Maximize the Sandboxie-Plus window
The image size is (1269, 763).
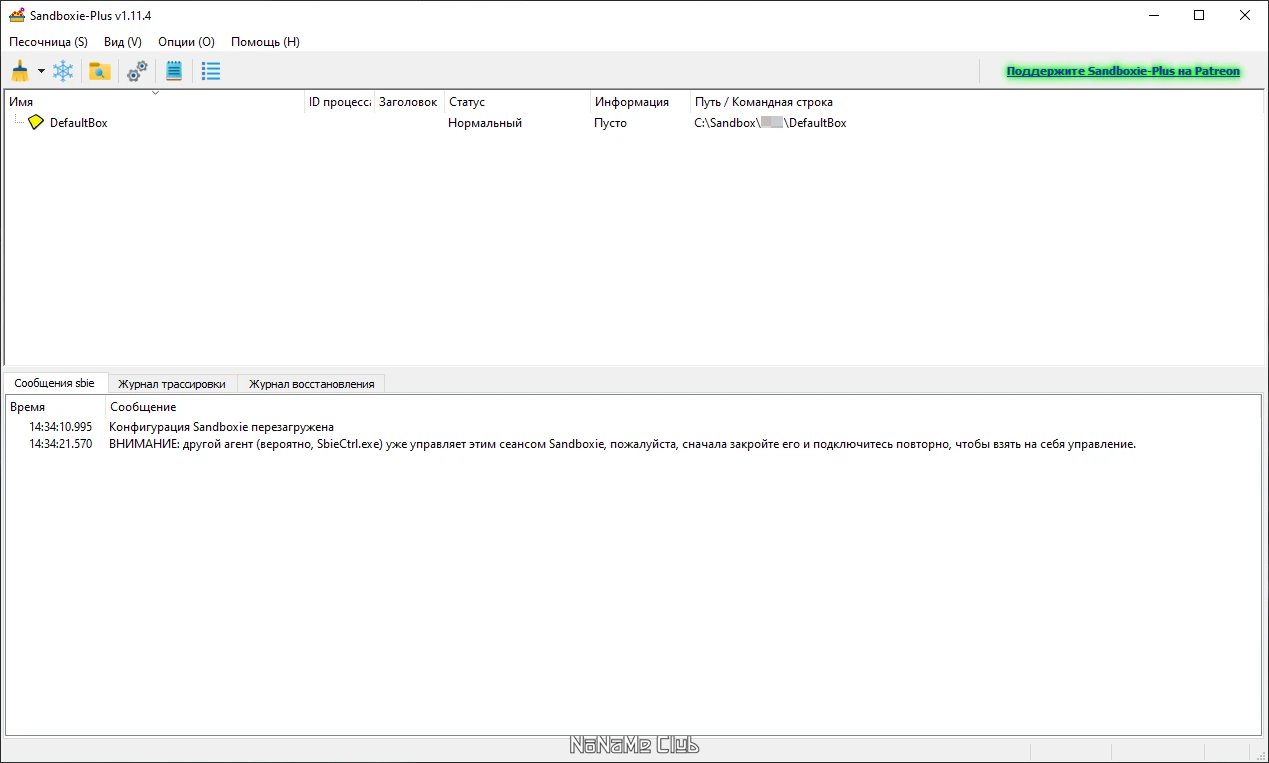point(1199,15)
